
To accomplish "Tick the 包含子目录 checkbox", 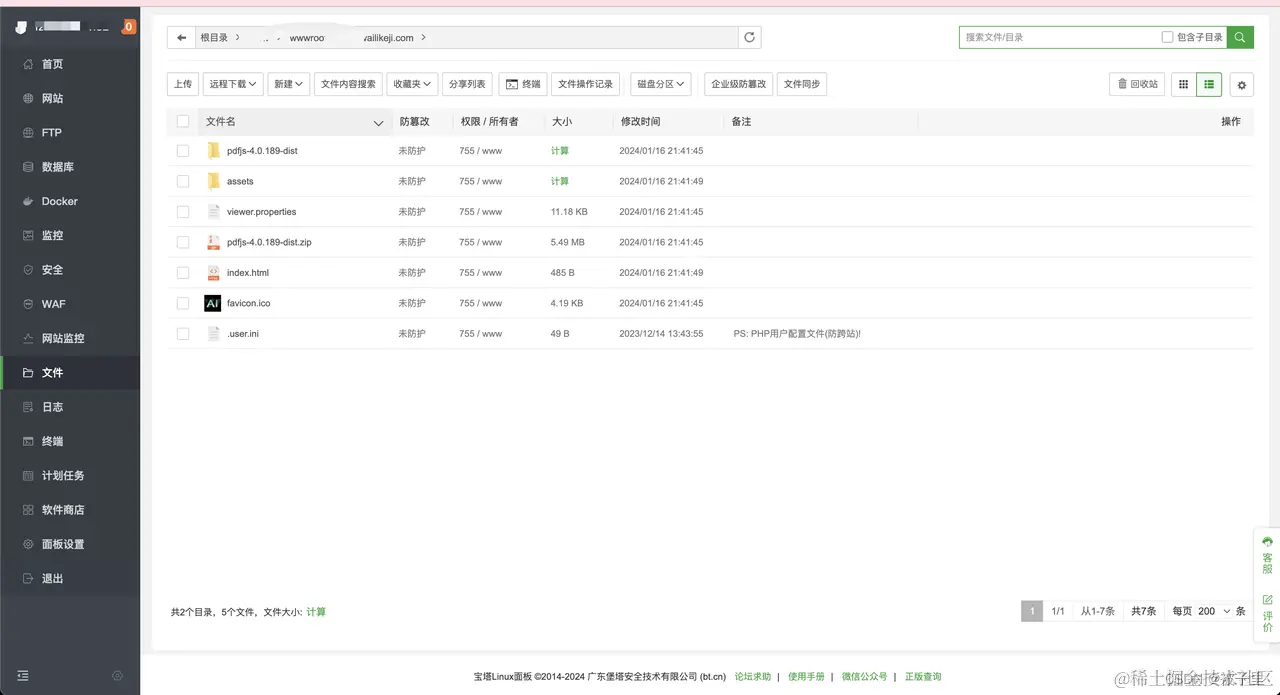I will click(1167, 37).
